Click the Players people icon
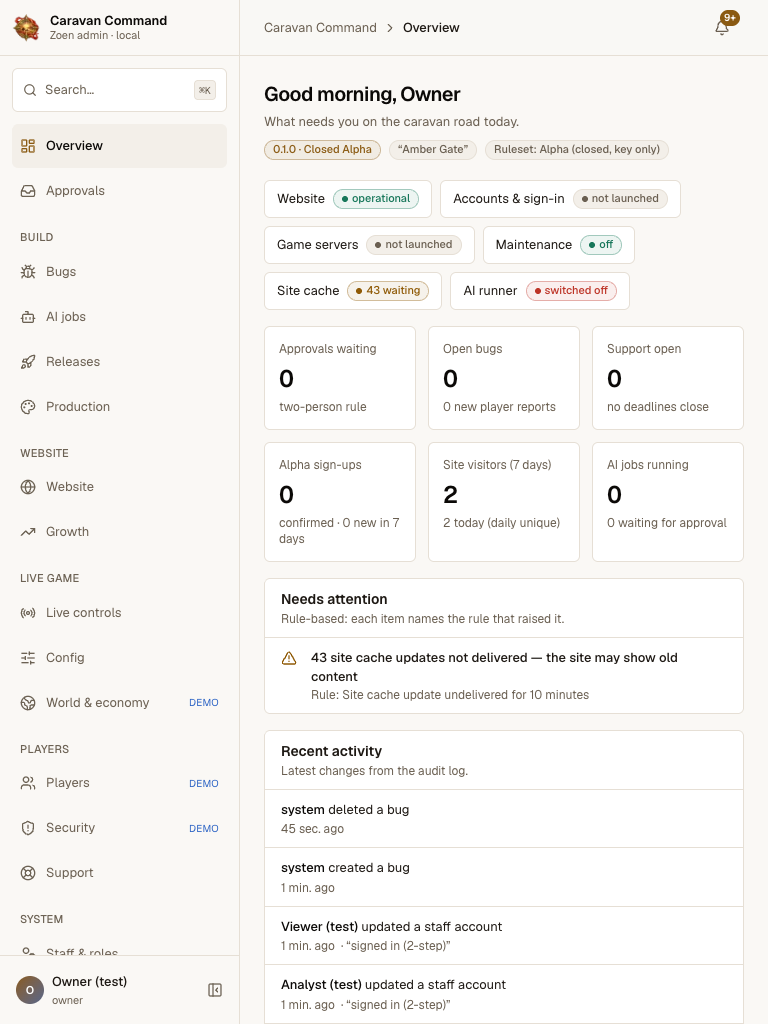The width and height of the screenshot is (768, 1024). (28, 783)
